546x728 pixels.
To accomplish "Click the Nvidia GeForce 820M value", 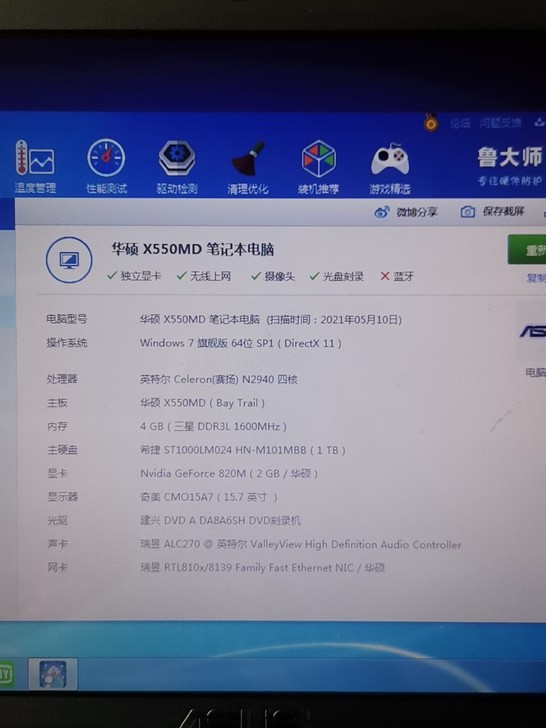I will [x=229, y=474].
